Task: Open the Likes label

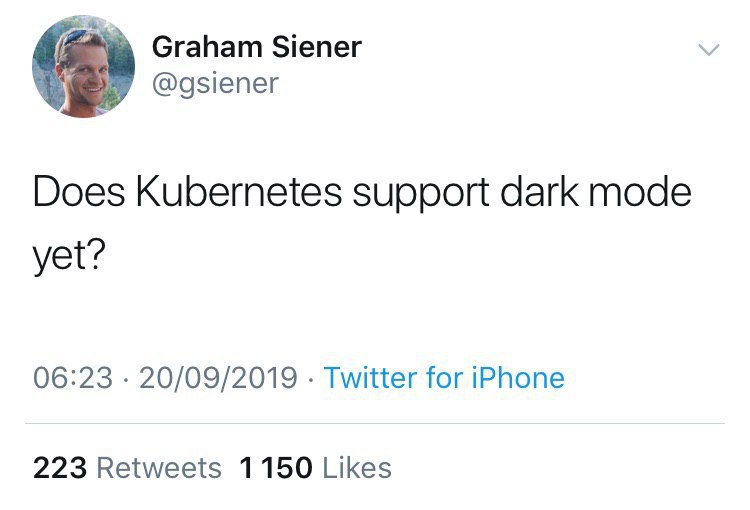Action: [x=357, y=467]
